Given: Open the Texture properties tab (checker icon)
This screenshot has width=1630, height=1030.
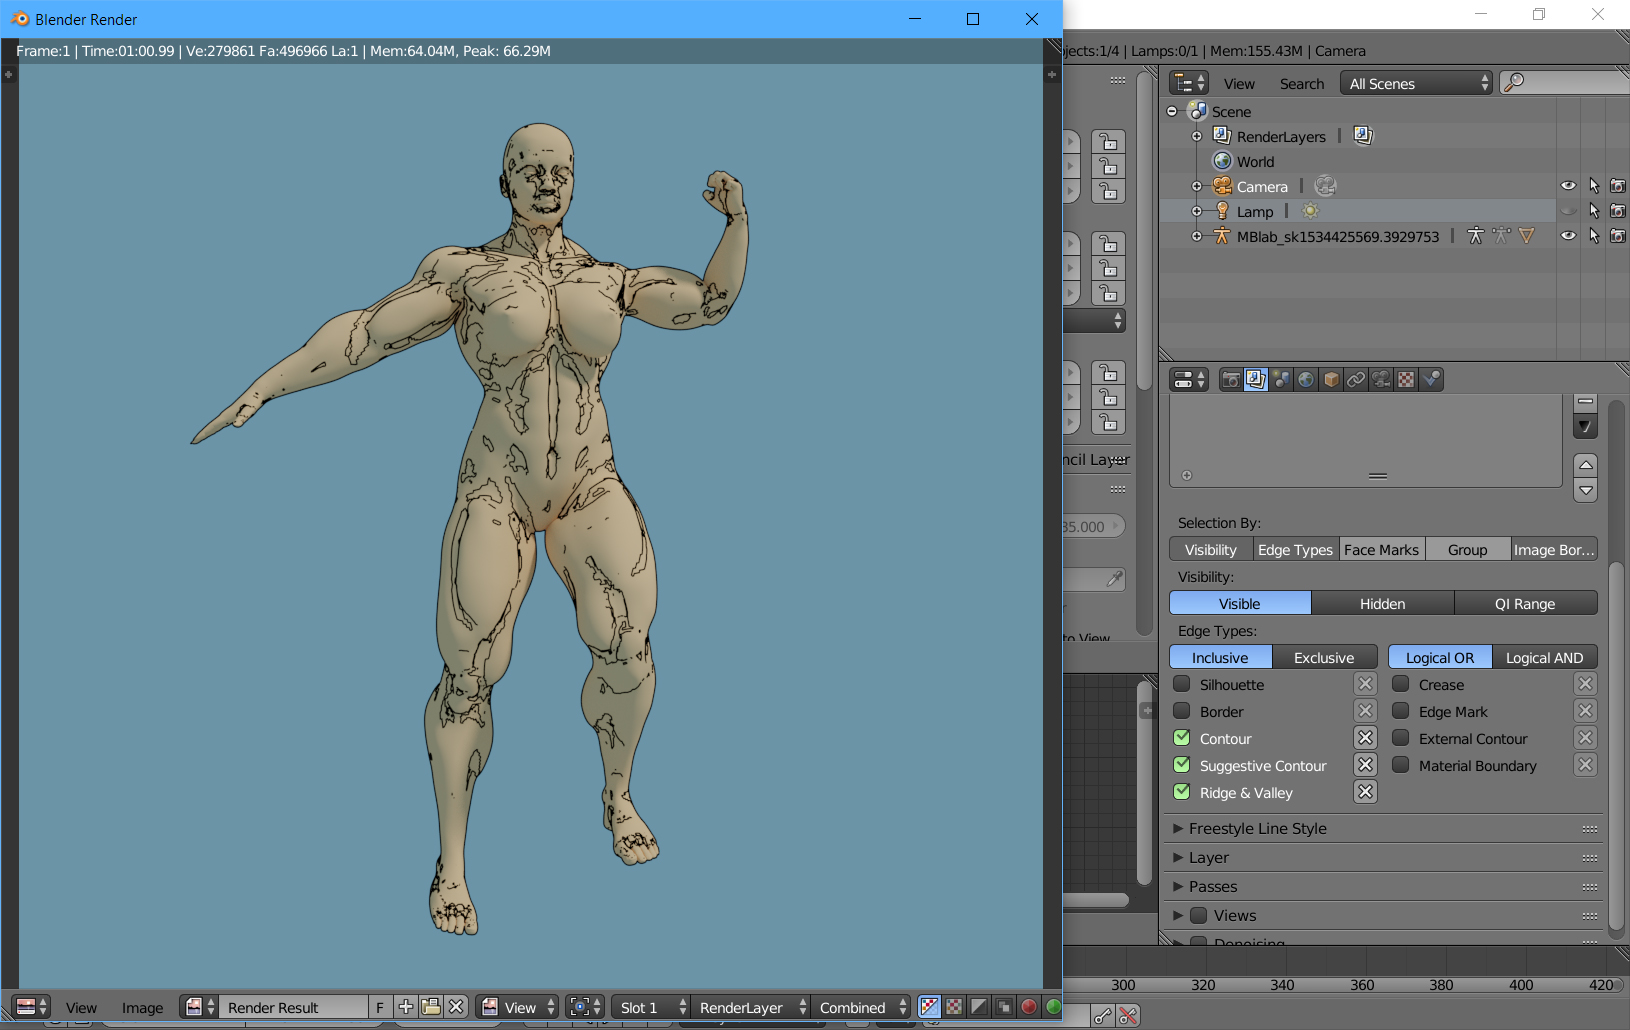Looking at the screenshot, I should click(1406, 380).
